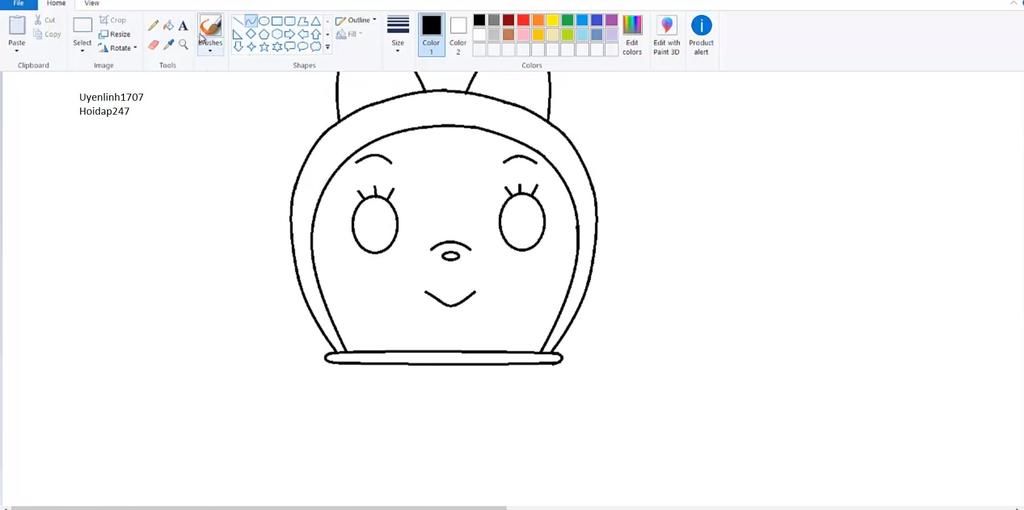This screenshot has height=510, width=1024.
Task: Activate the Color 2 background selector
Action: (x=458, y=34)
